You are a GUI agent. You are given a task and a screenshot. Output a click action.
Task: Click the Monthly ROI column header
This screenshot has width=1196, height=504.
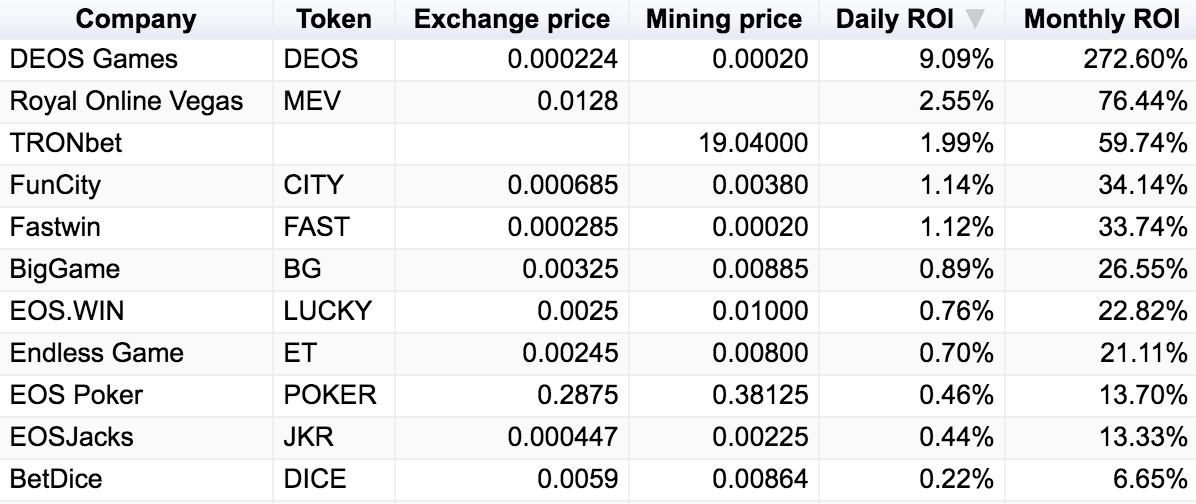[1101, 19]
